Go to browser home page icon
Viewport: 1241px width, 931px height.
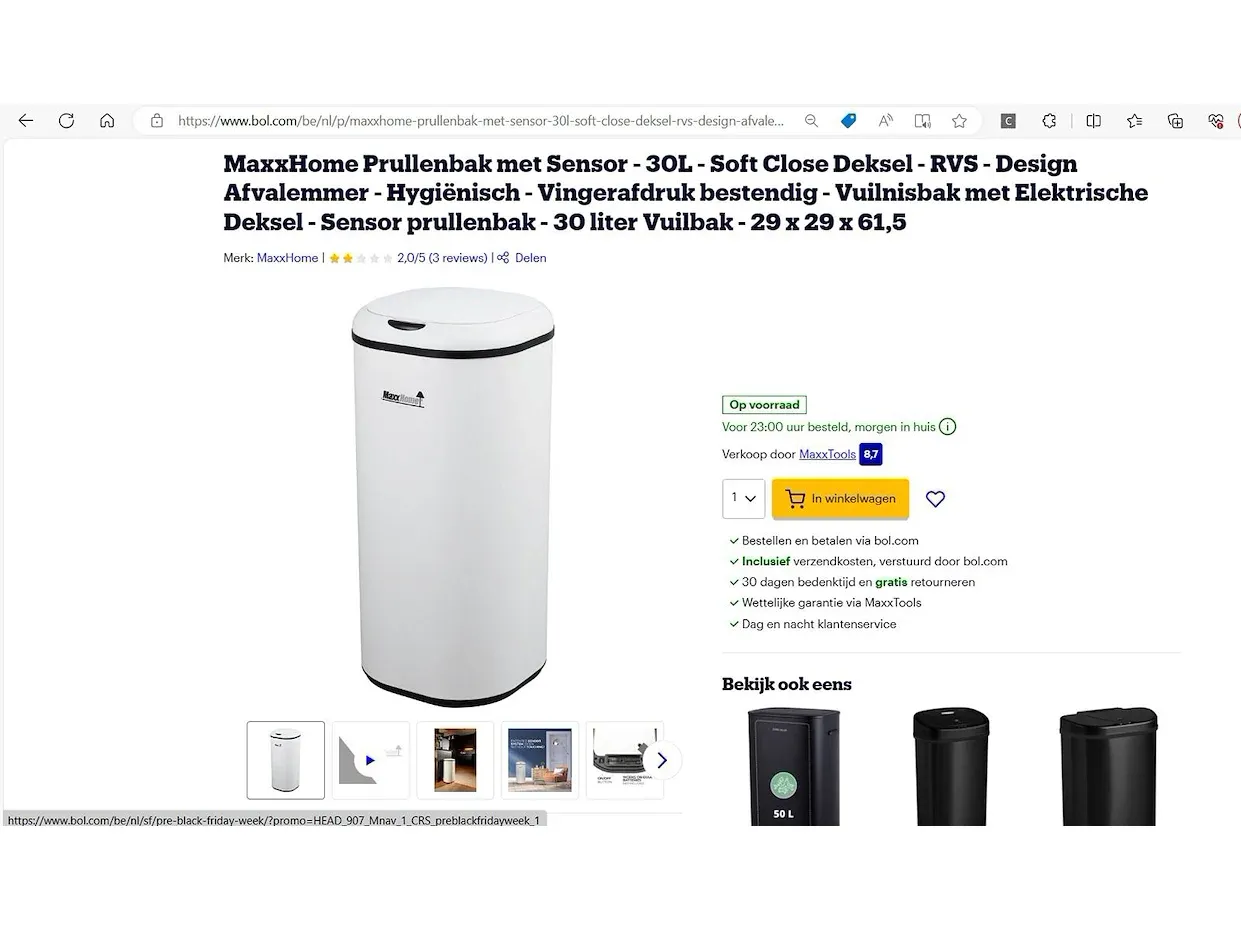tap(107, 121)
